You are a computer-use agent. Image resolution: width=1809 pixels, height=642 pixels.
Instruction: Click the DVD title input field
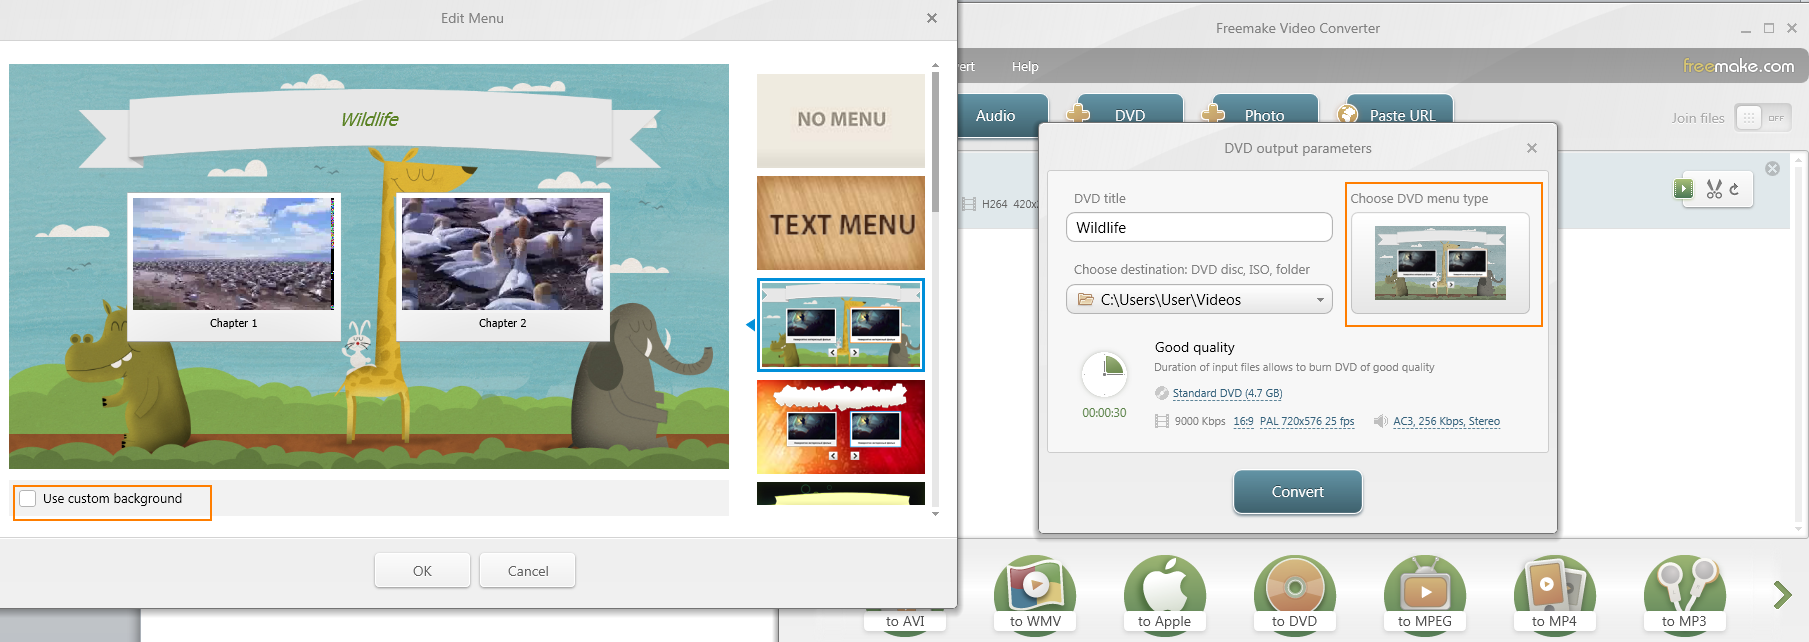point(1198,228)
